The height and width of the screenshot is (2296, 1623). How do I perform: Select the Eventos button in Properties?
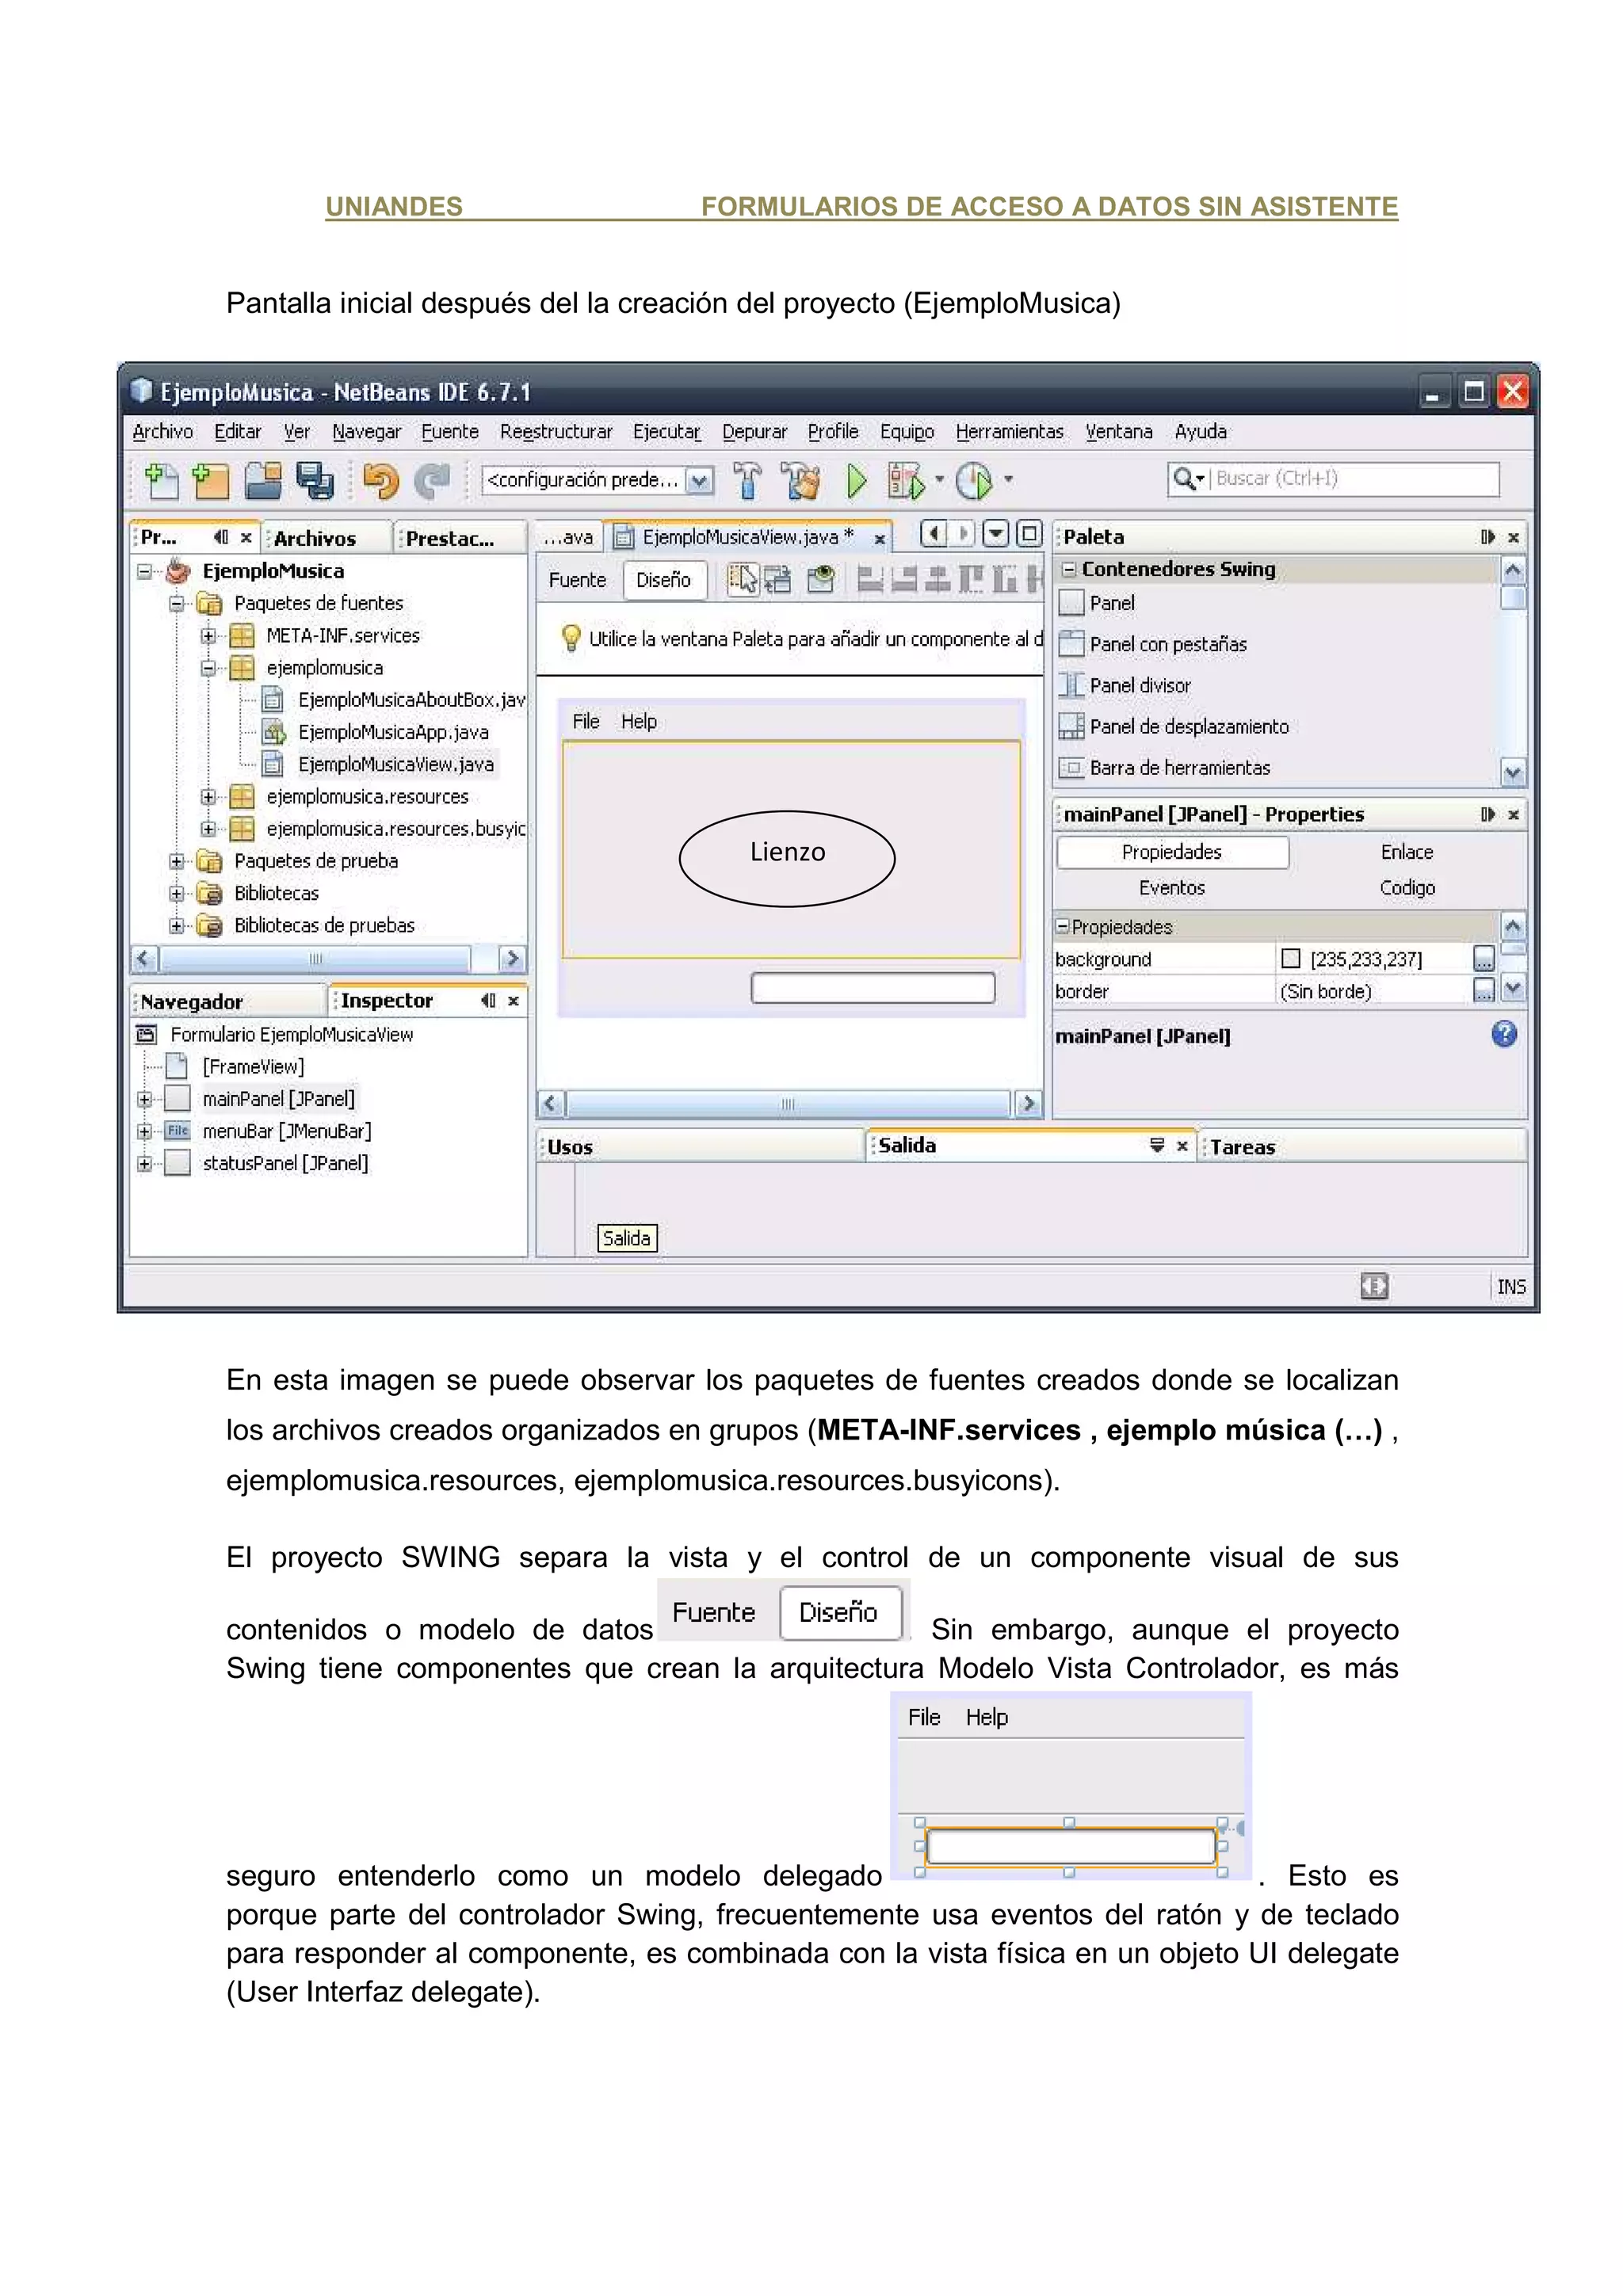1172,888
